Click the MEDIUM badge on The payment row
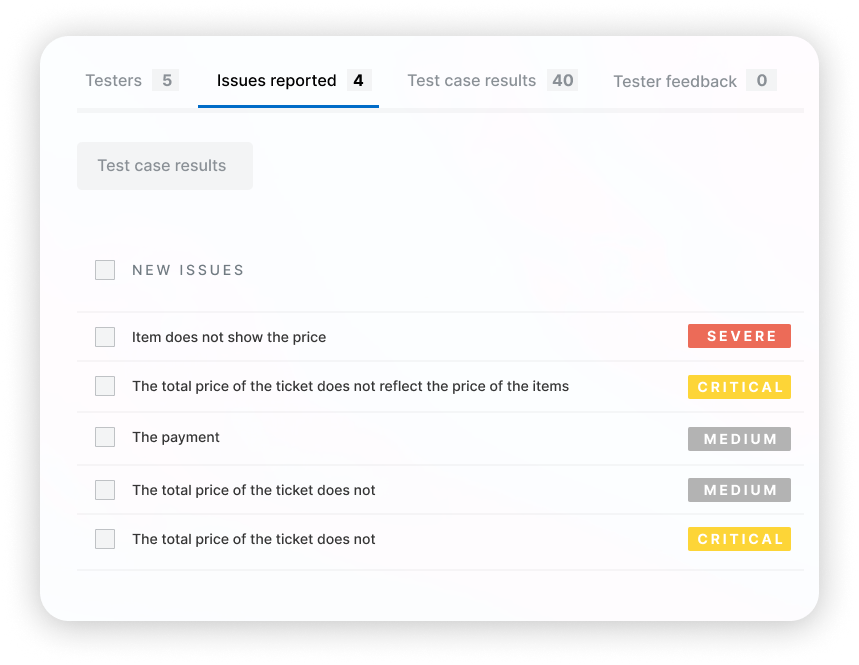859x665 pixels. tap(739, 439)
